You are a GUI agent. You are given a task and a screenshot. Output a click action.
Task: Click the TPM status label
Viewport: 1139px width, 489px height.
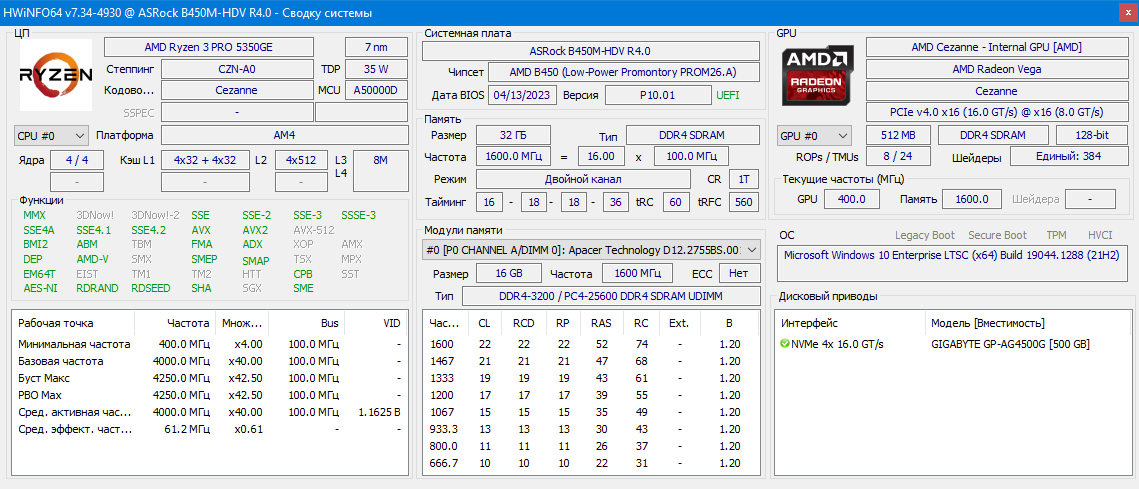click(x=1056, y=235)
